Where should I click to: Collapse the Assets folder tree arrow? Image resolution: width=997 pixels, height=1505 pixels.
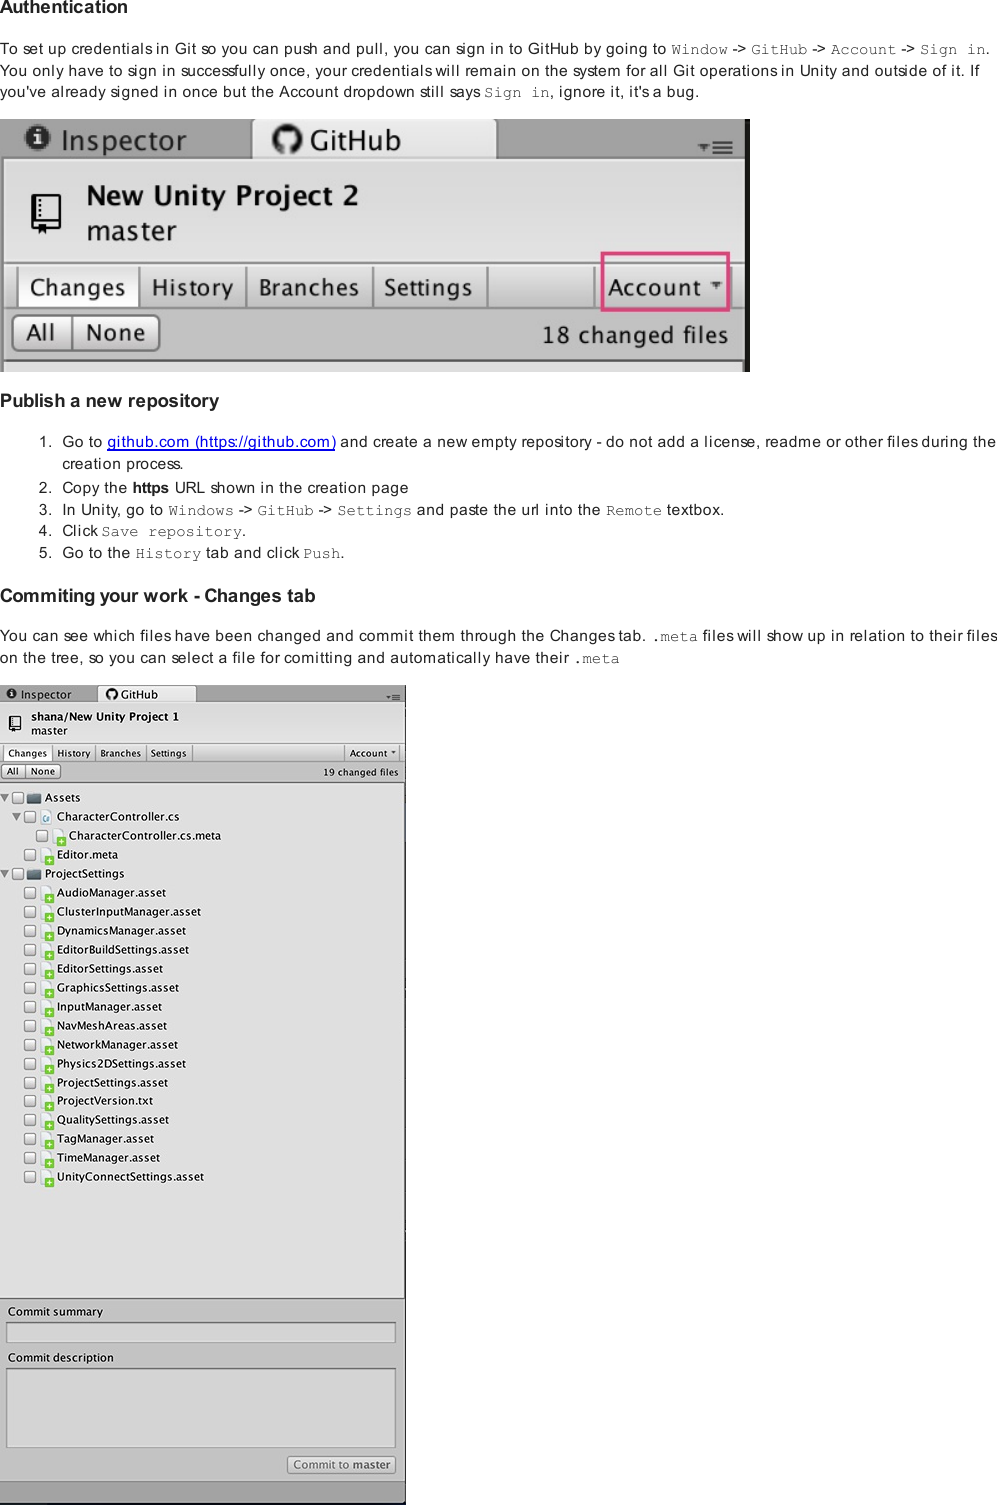(5, 798)
